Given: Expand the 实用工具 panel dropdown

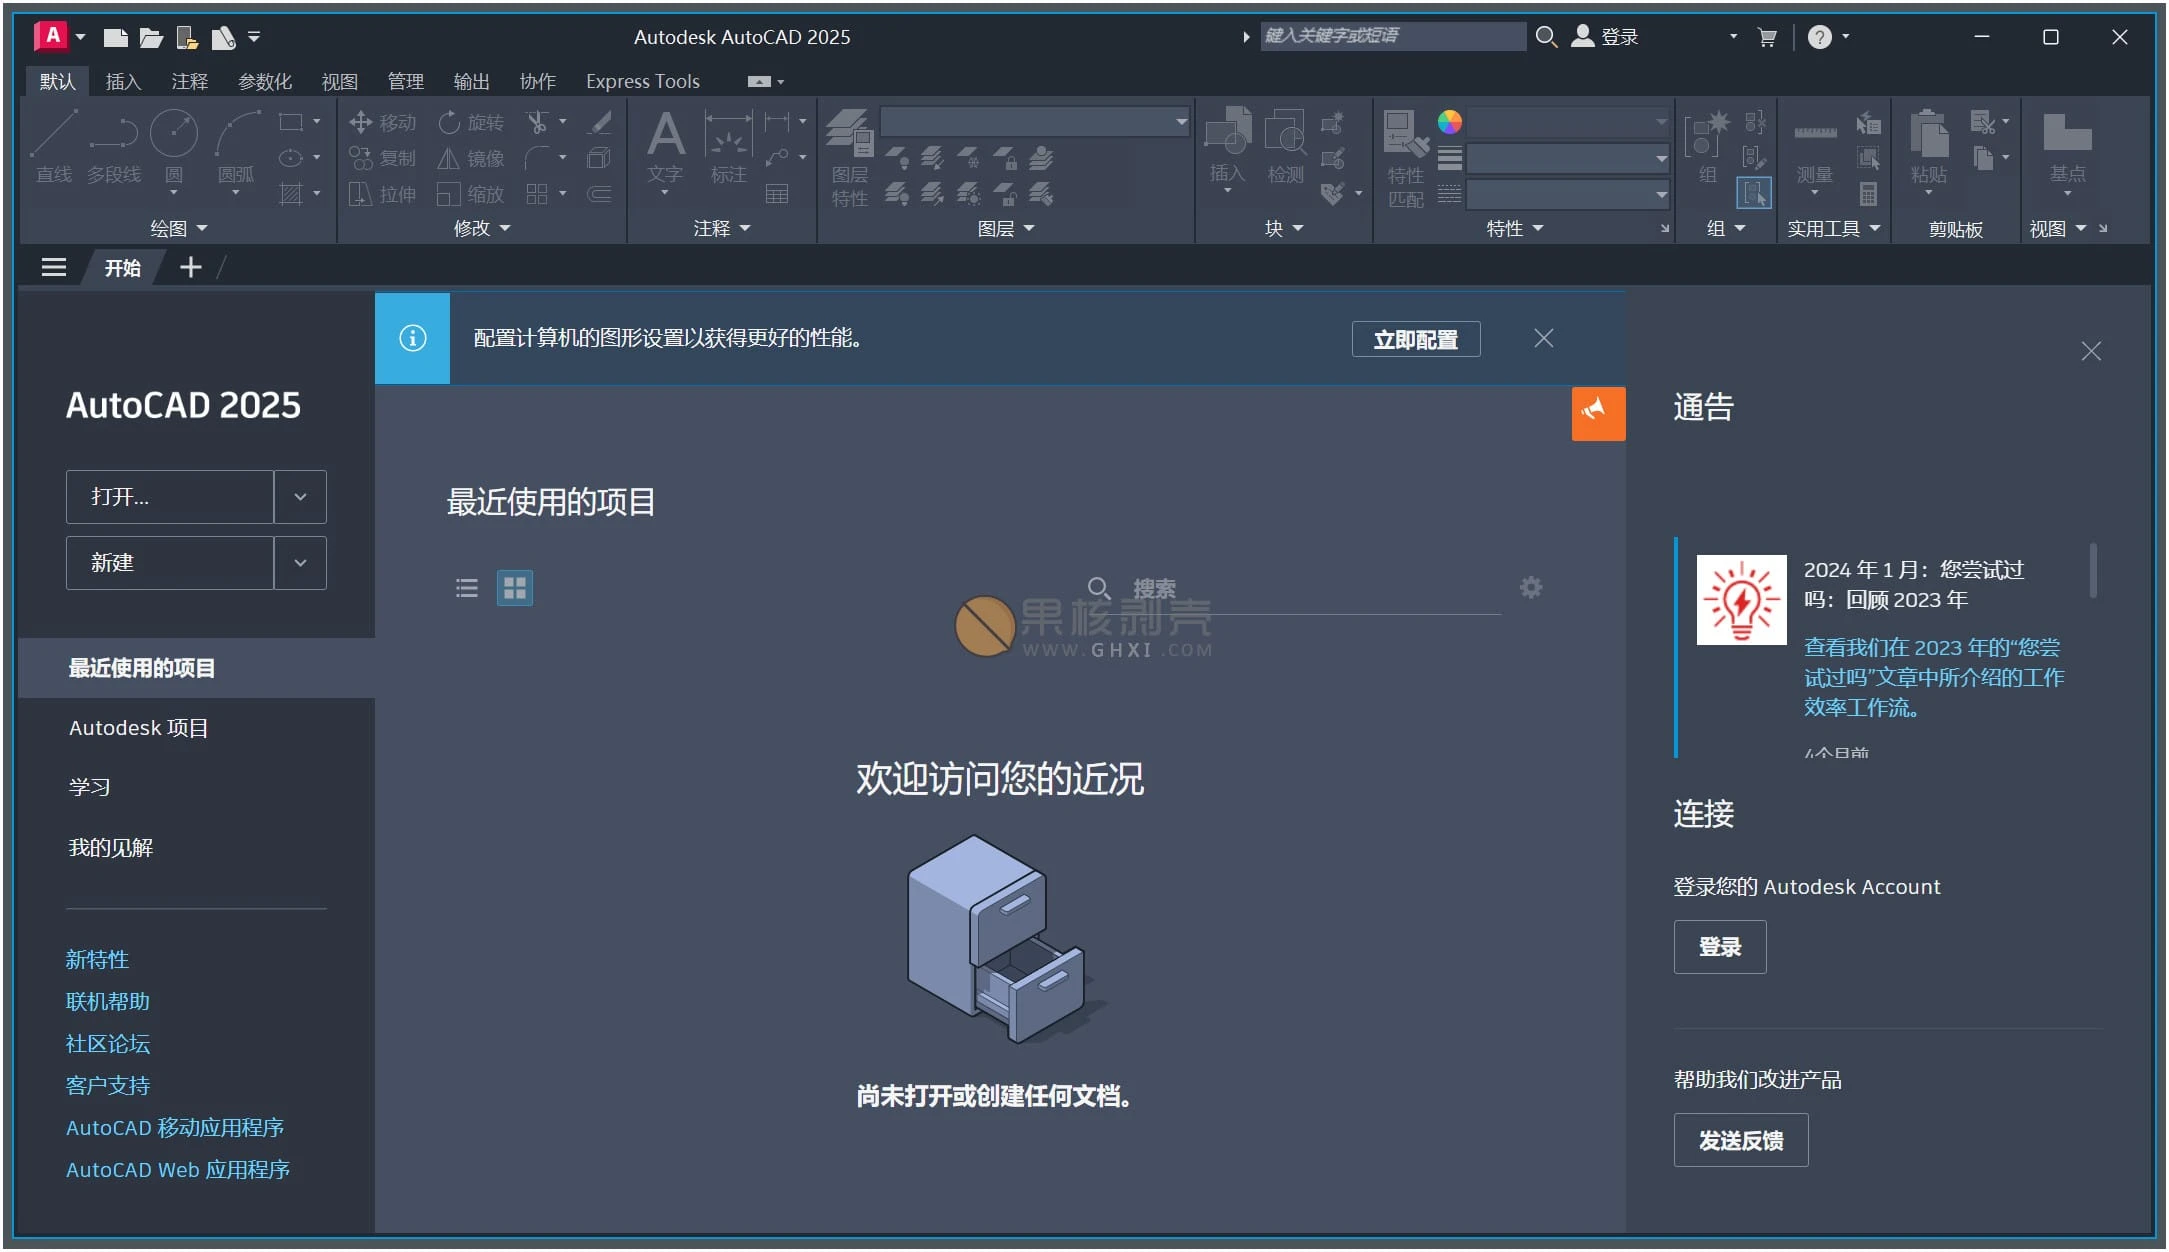Looking at the screenshot, I should pos(1834,229).
